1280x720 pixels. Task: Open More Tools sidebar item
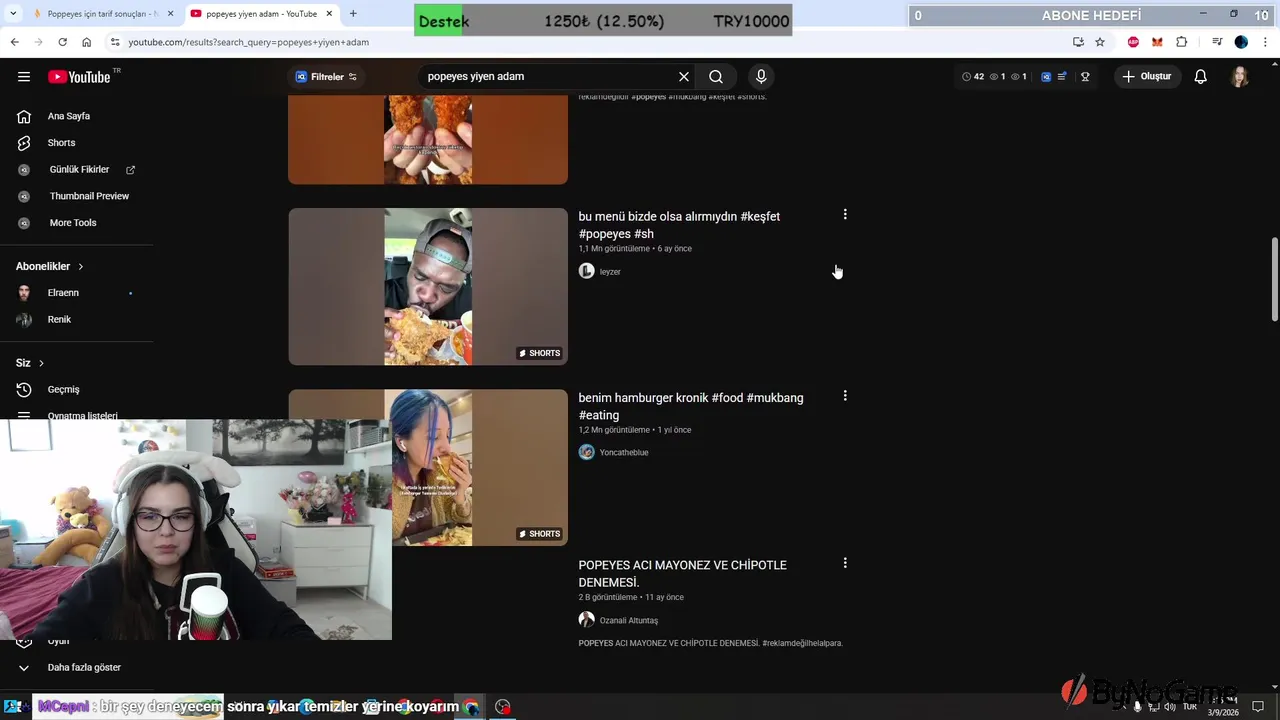(x=73, y=223)
